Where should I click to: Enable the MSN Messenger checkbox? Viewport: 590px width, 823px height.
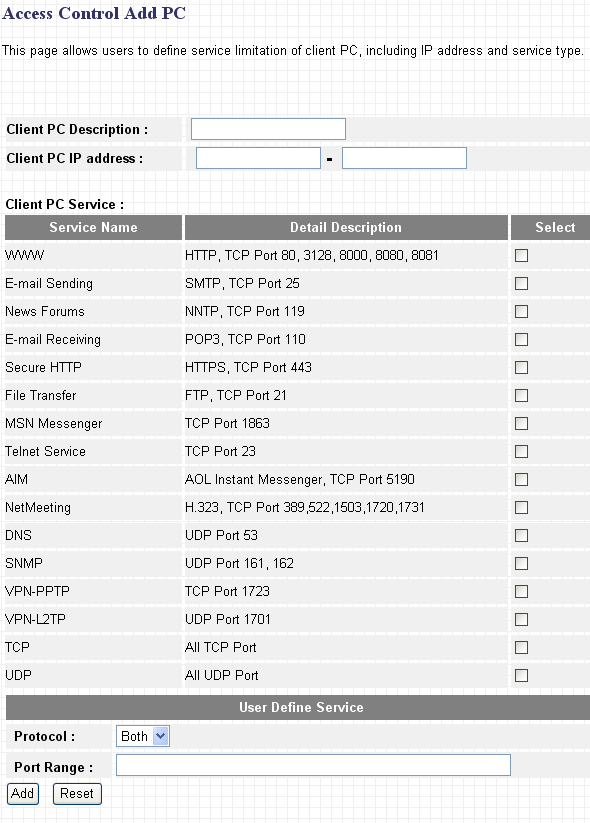click(521, 424)
